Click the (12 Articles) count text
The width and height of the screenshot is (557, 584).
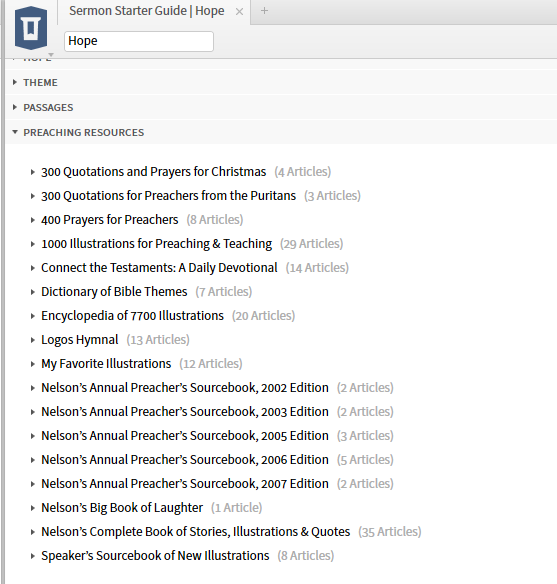211,364
